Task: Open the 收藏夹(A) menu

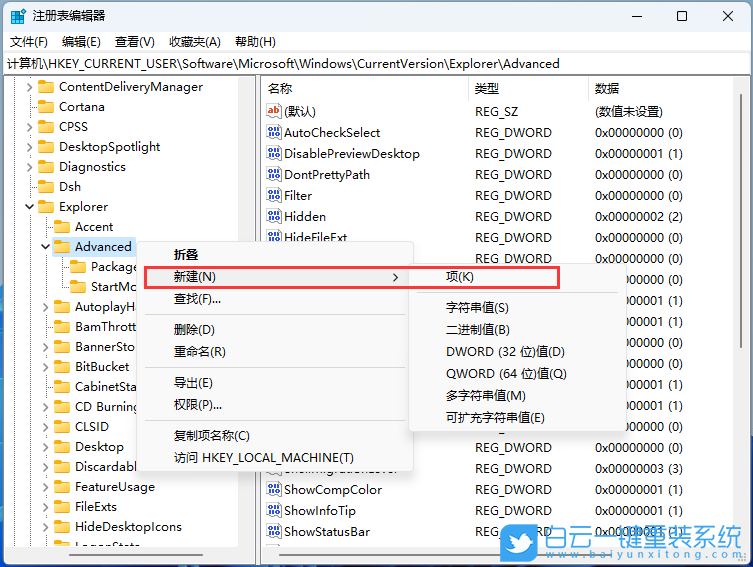Action: (194, 42)
